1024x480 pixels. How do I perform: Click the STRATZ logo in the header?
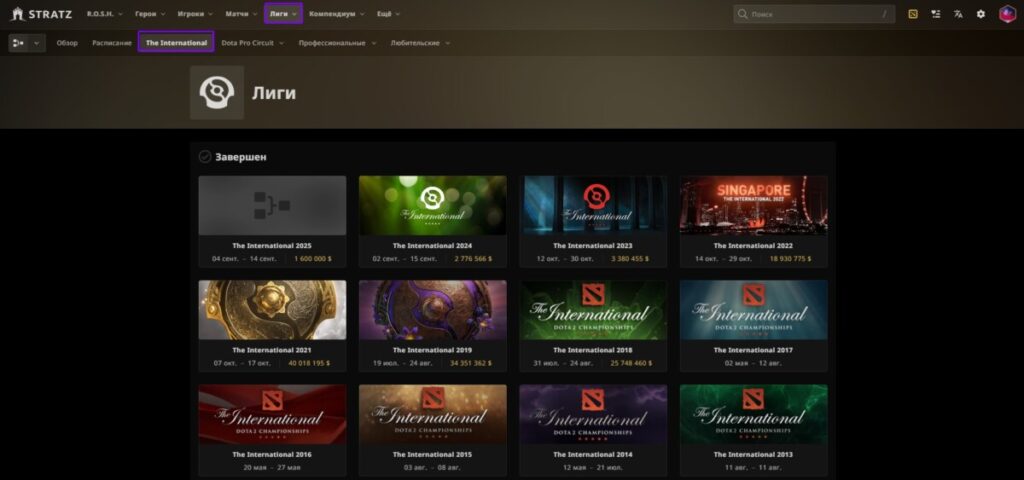[x=41, y=14]
